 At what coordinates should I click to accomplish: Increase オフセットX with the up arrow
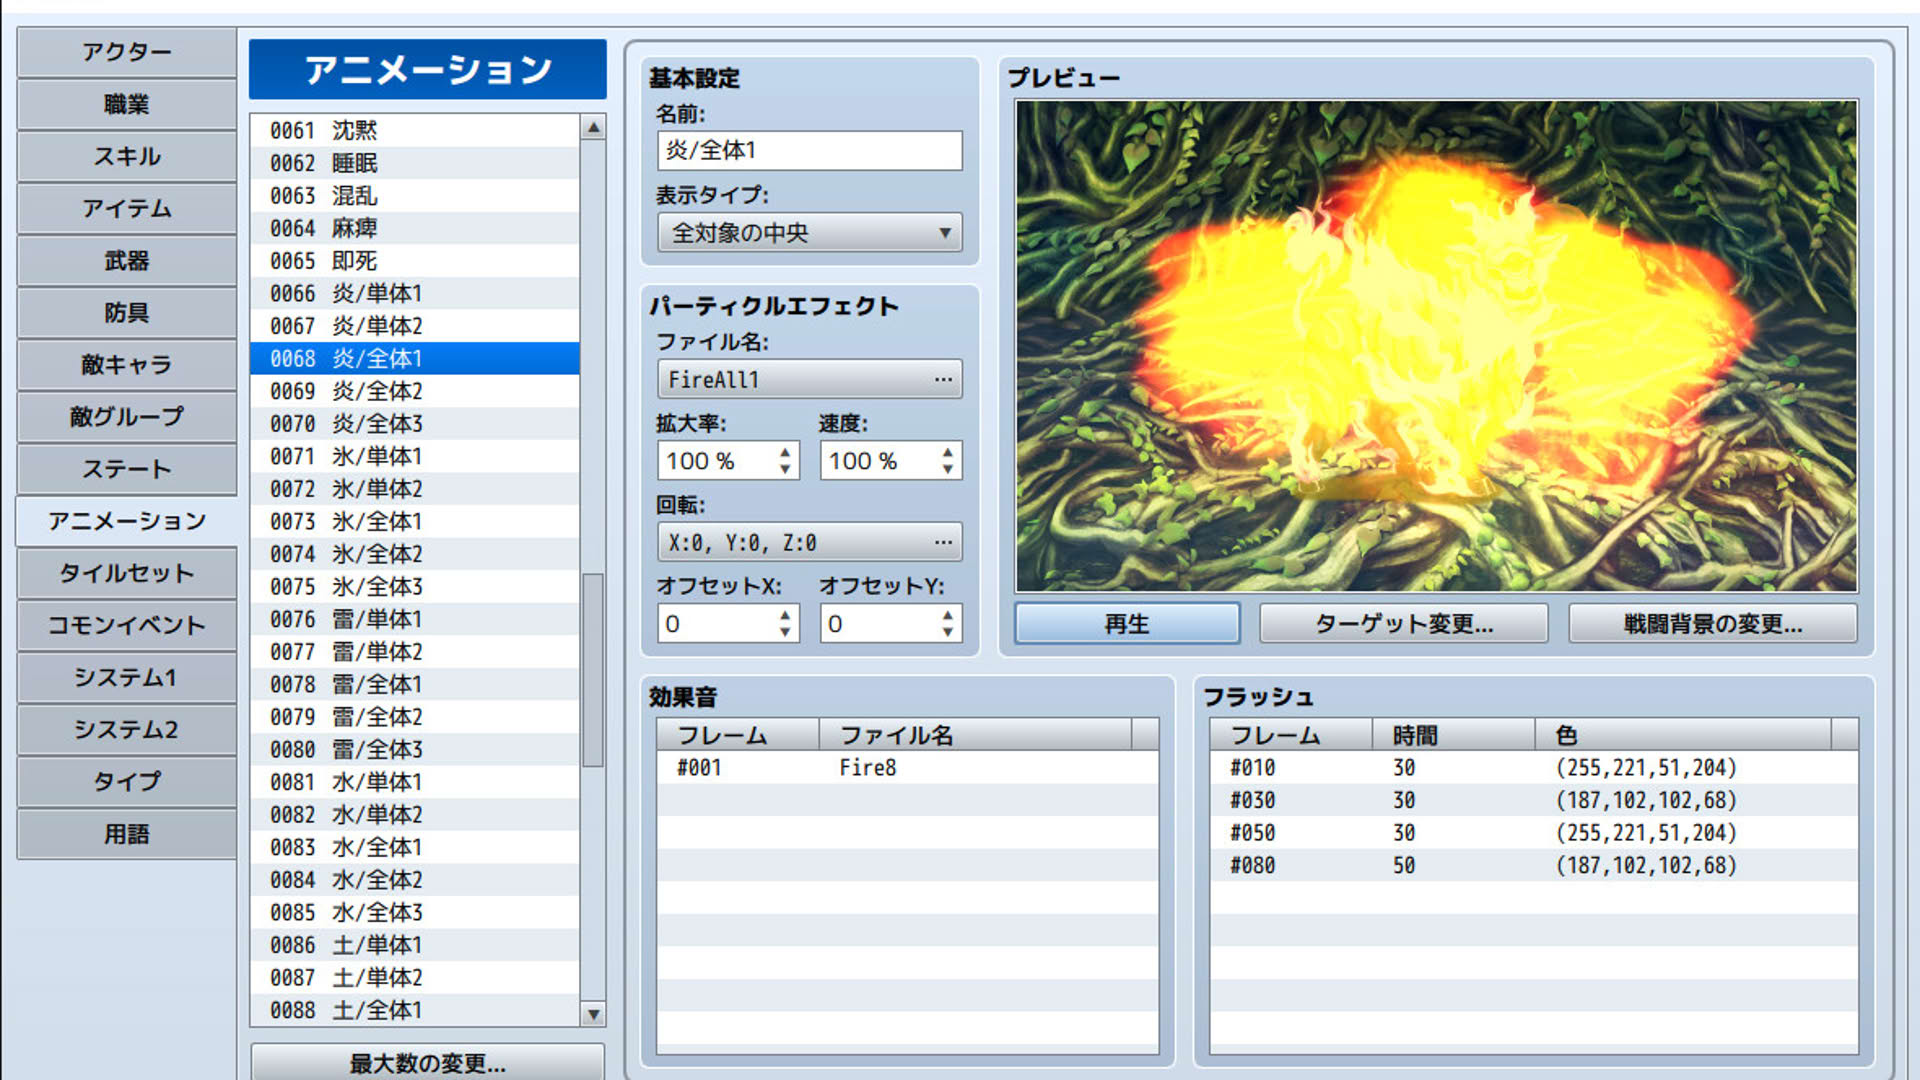[x=785, y=615]
